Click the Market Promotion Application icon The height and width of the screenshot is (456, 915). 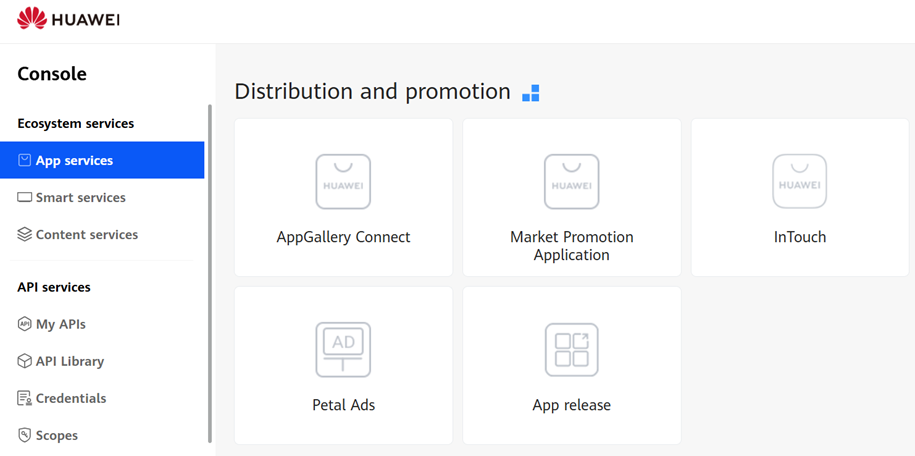(571, 181)
